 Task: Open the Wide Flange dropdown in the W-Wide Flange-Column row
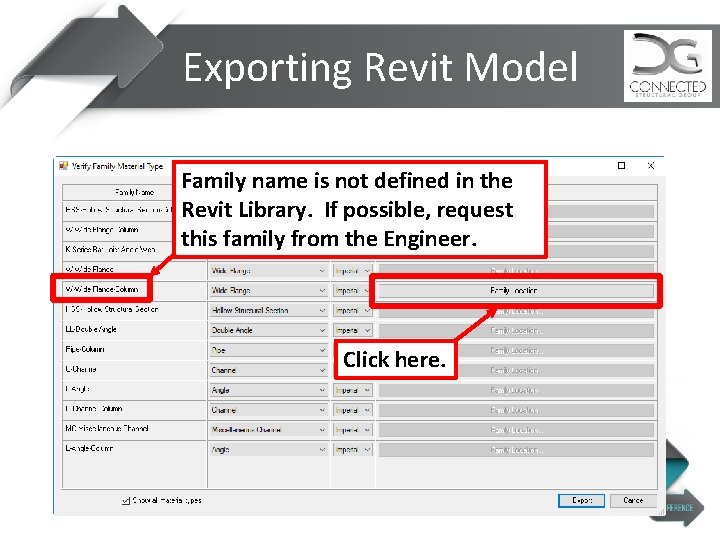point(268,290)
